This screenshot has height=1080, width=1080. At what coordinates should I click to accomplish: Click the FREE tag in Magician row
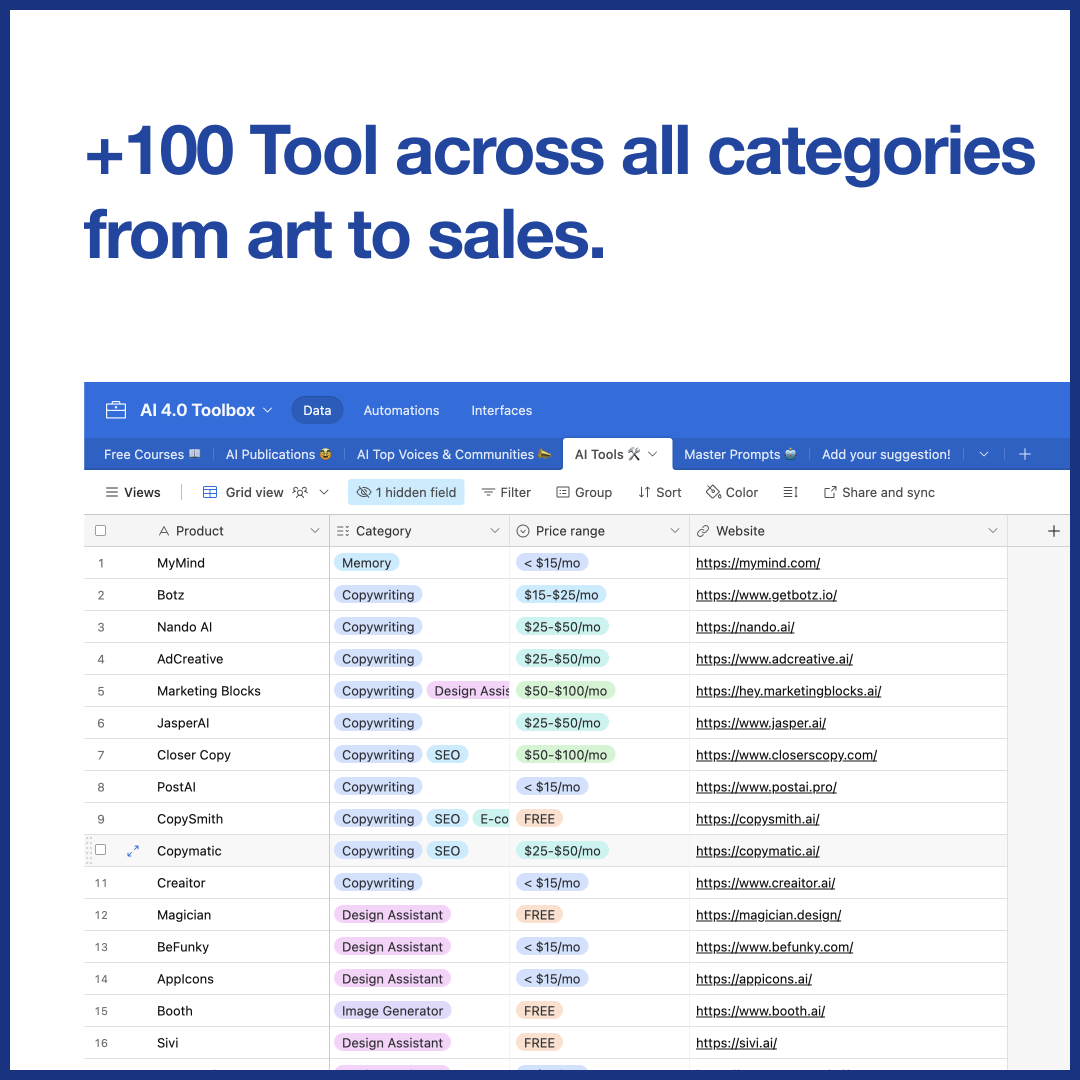tap(539, 915)
